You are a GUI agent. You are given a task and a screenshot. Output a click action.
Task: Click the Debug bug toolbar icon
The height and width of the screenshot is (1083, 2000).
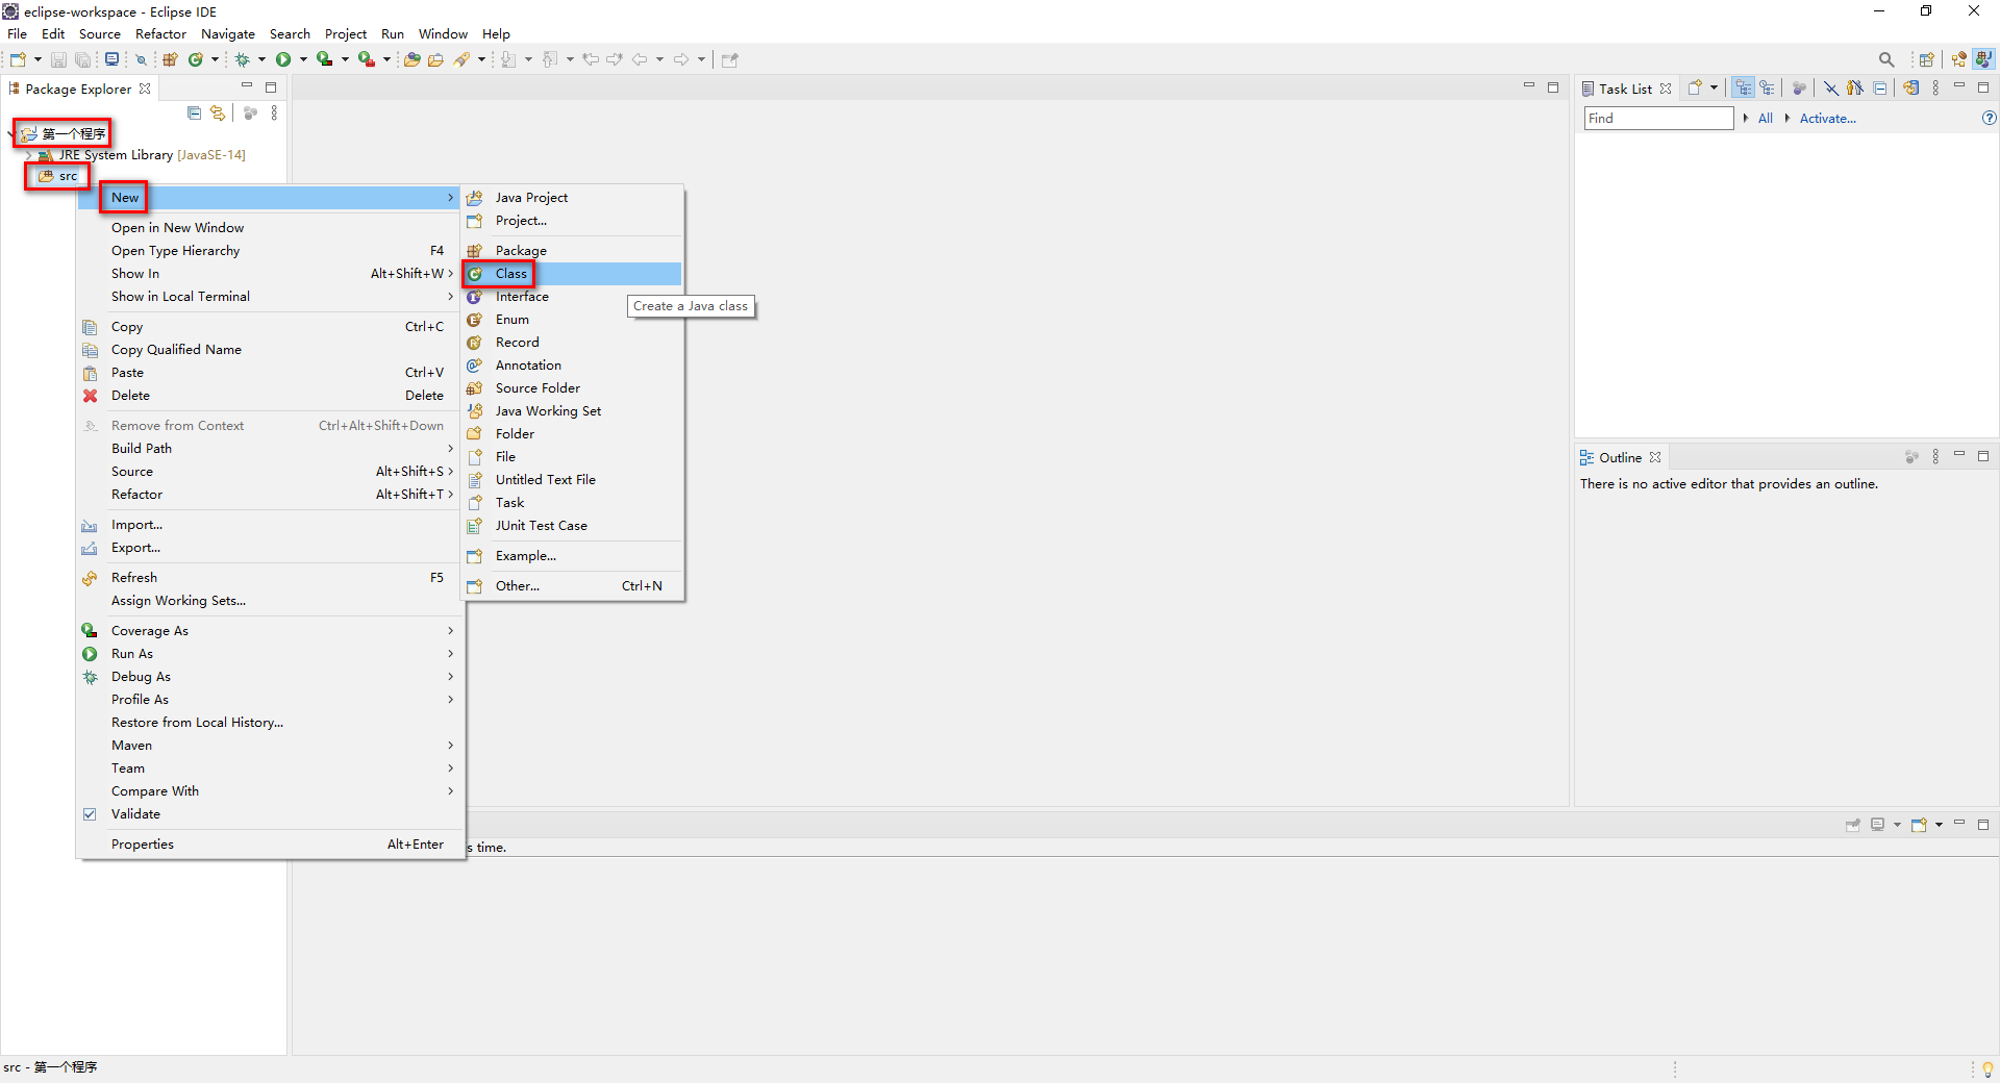pos(242,60)
